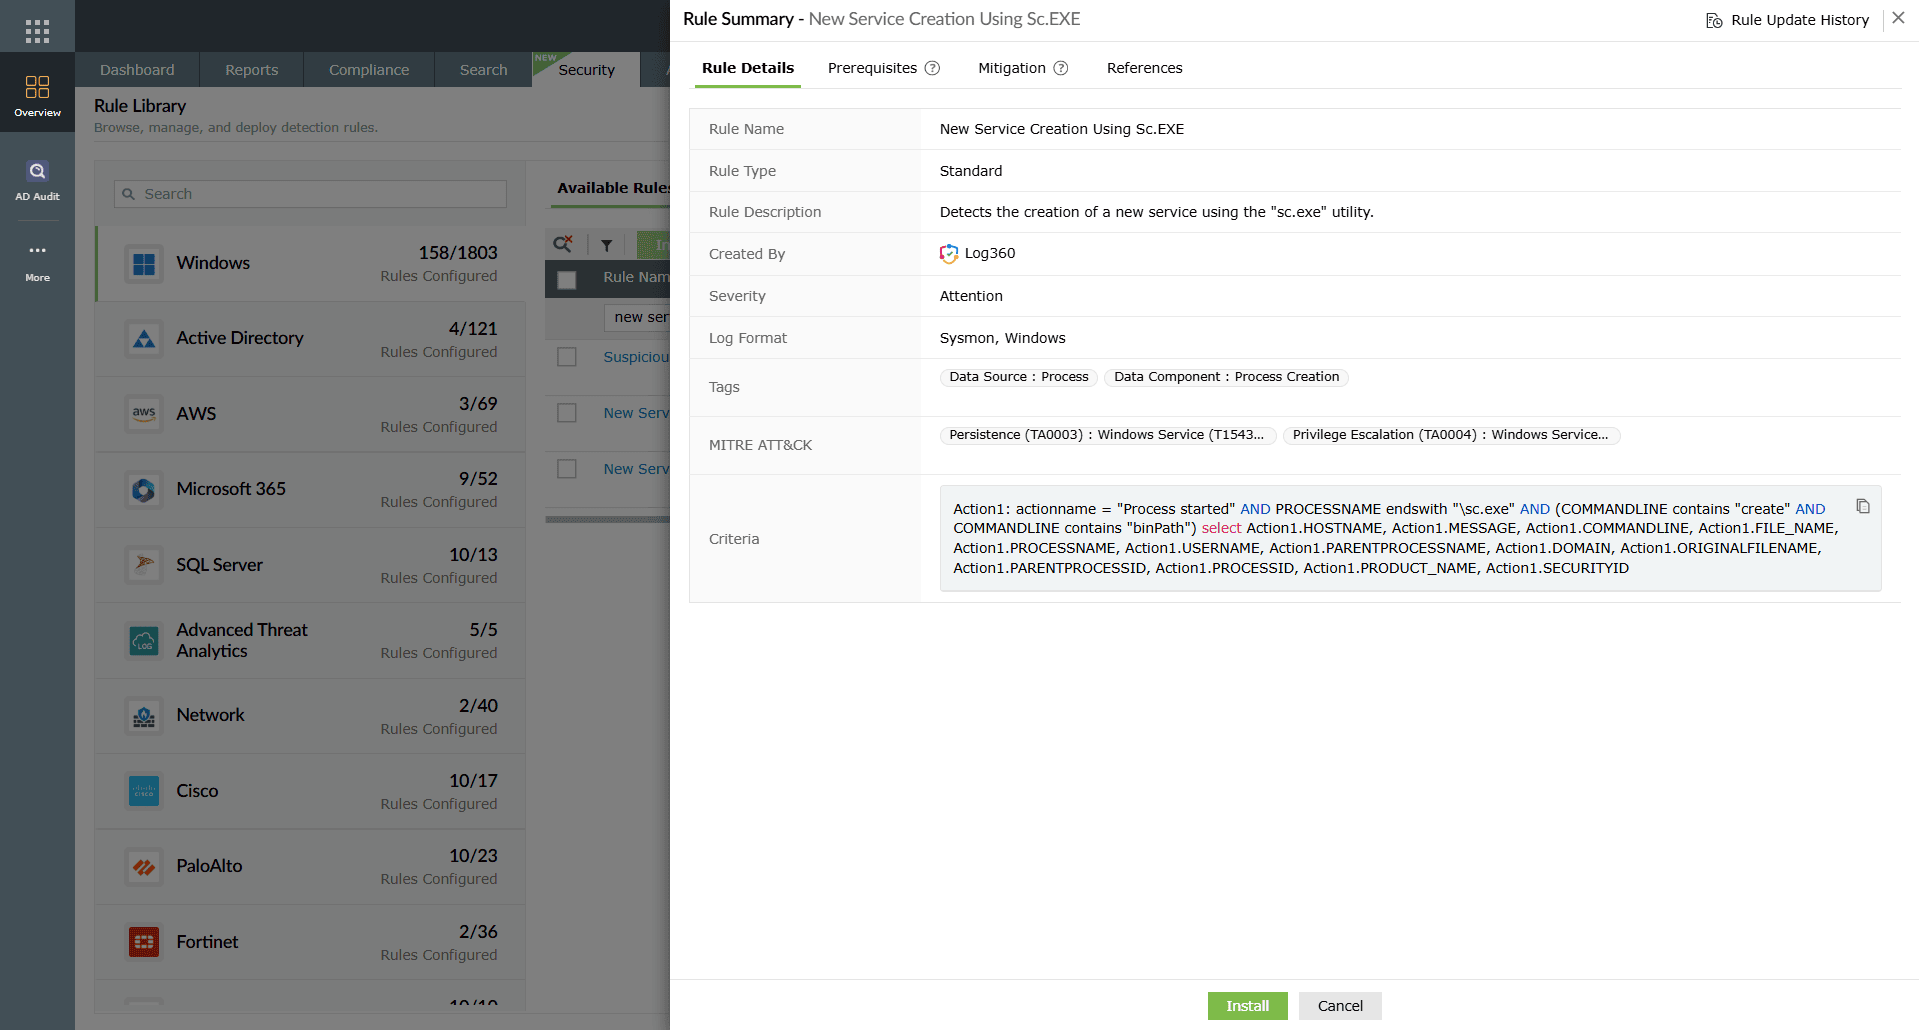Screen dimensions: 1919x1030
Task: Click the Rule Update History icon
Action: [x=1714, y=20]
